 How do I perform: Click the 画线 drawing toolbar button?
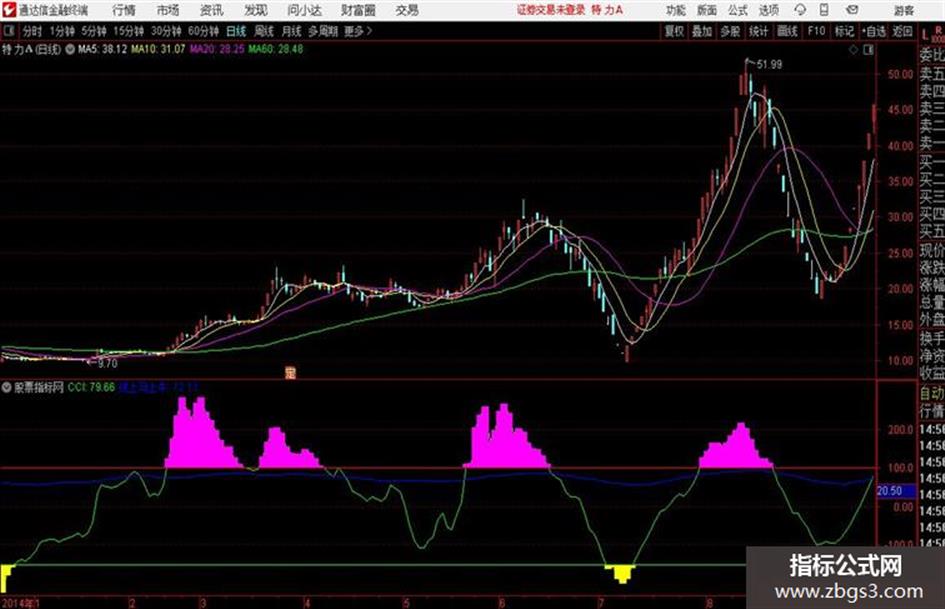(x=787, y=31)
